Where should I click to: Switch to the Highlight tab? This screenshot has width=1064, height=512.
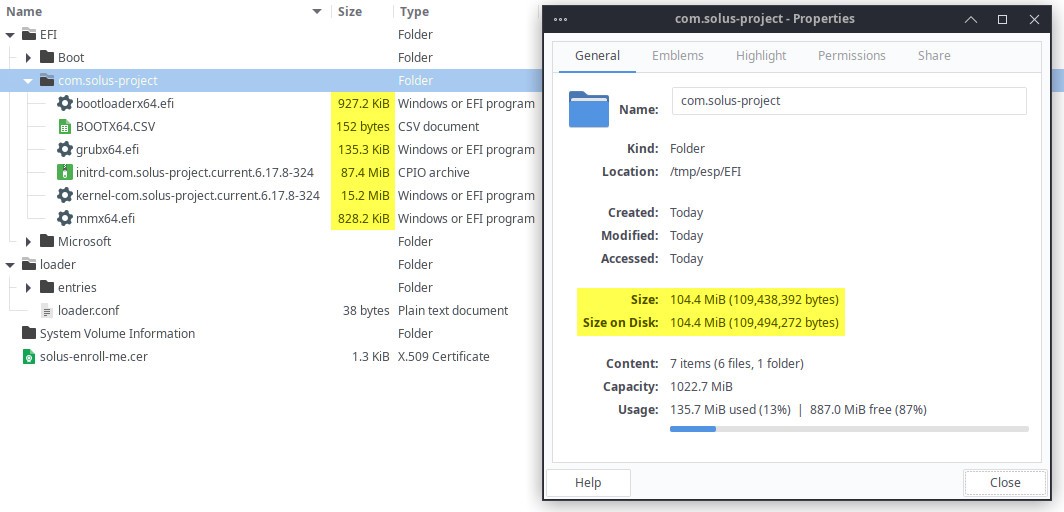point(761,56)
